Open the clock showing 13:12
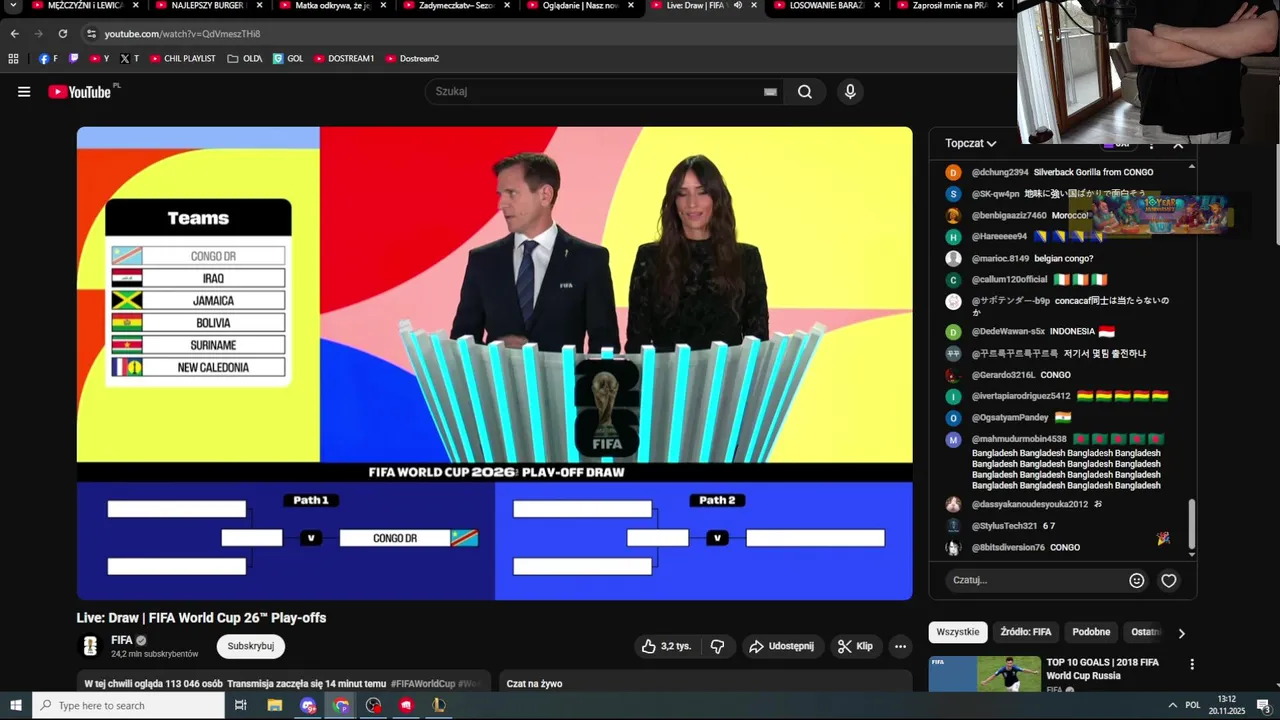Screen dimensions: 1280x720 [1227, 705]
